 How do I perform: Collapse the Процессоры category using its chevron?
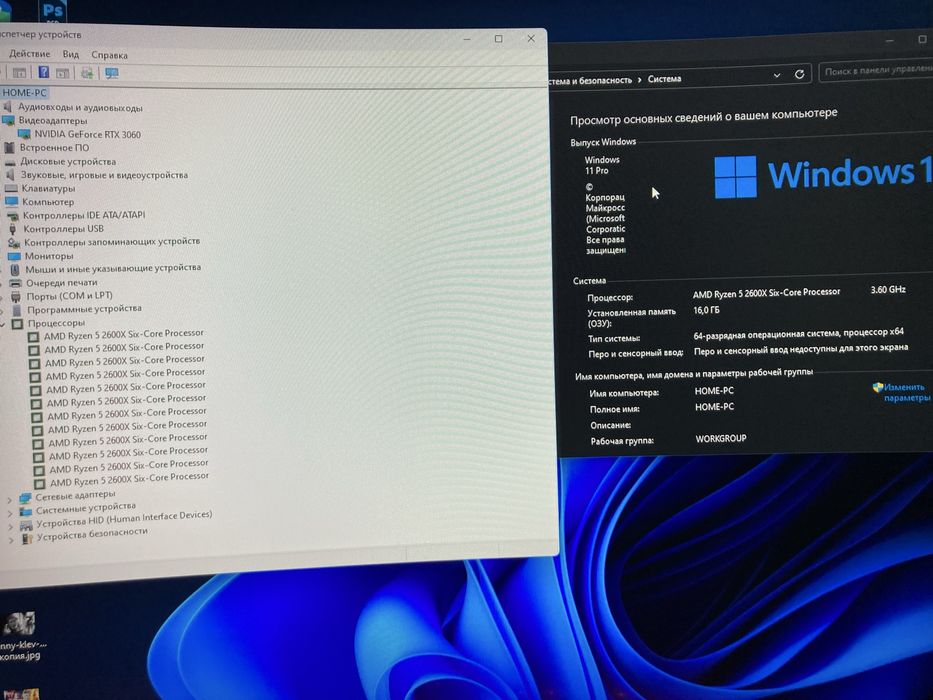pyautogui.click(x=3, y=324)
